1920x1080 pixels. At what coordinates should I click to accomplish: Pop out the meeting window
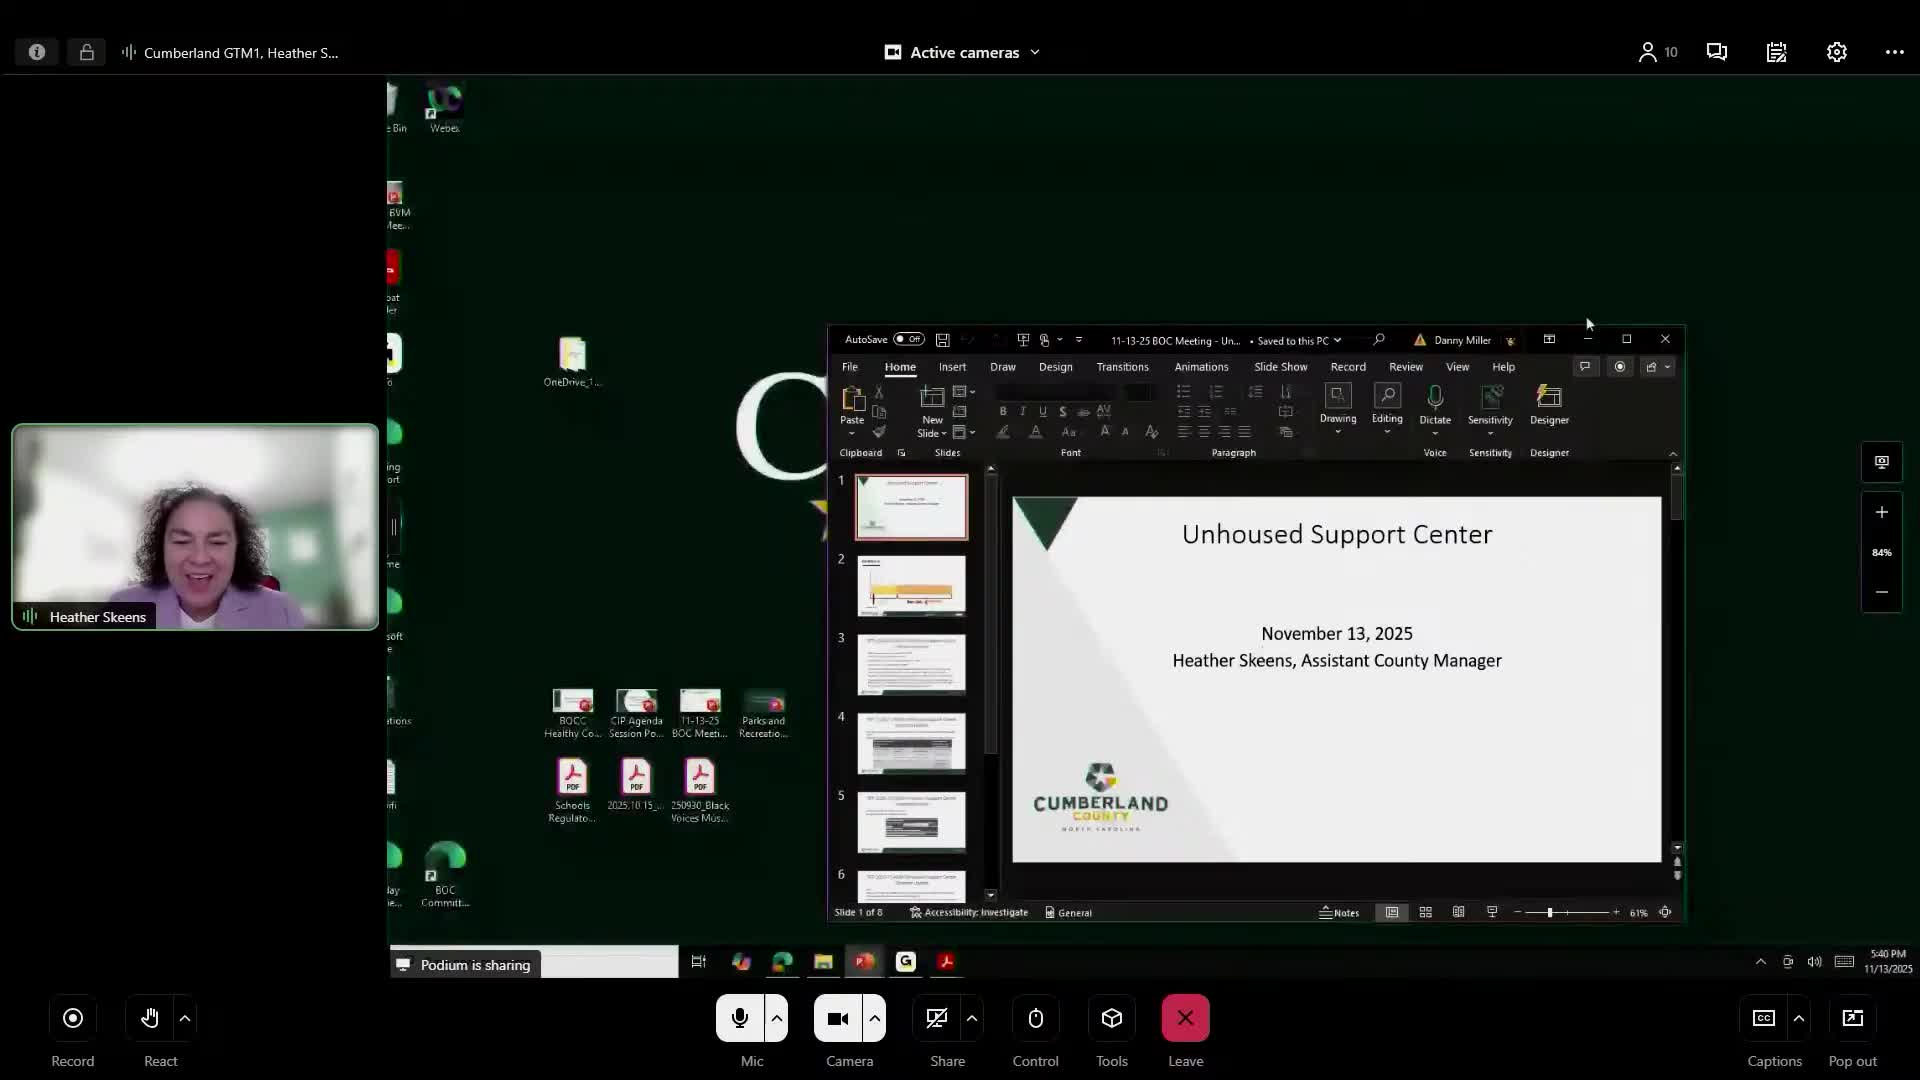1852,1018
